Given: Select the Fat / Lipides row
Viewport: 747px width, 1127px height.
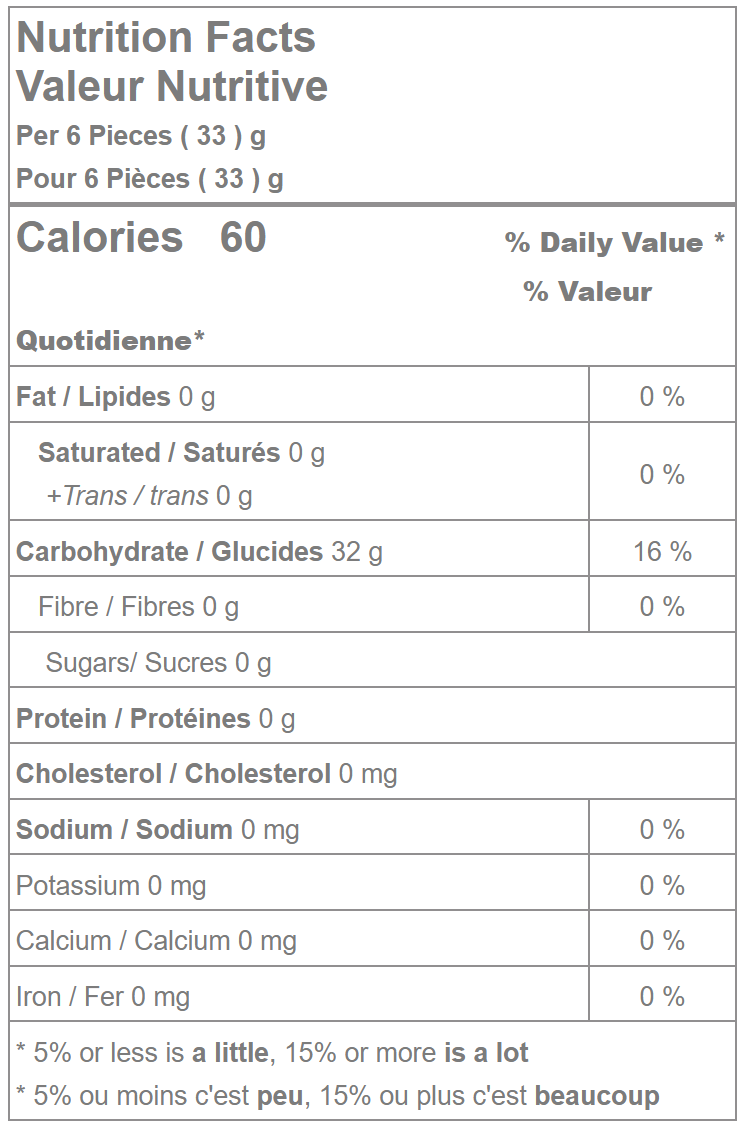Looking at the screenshot, I should pos(116,397).
